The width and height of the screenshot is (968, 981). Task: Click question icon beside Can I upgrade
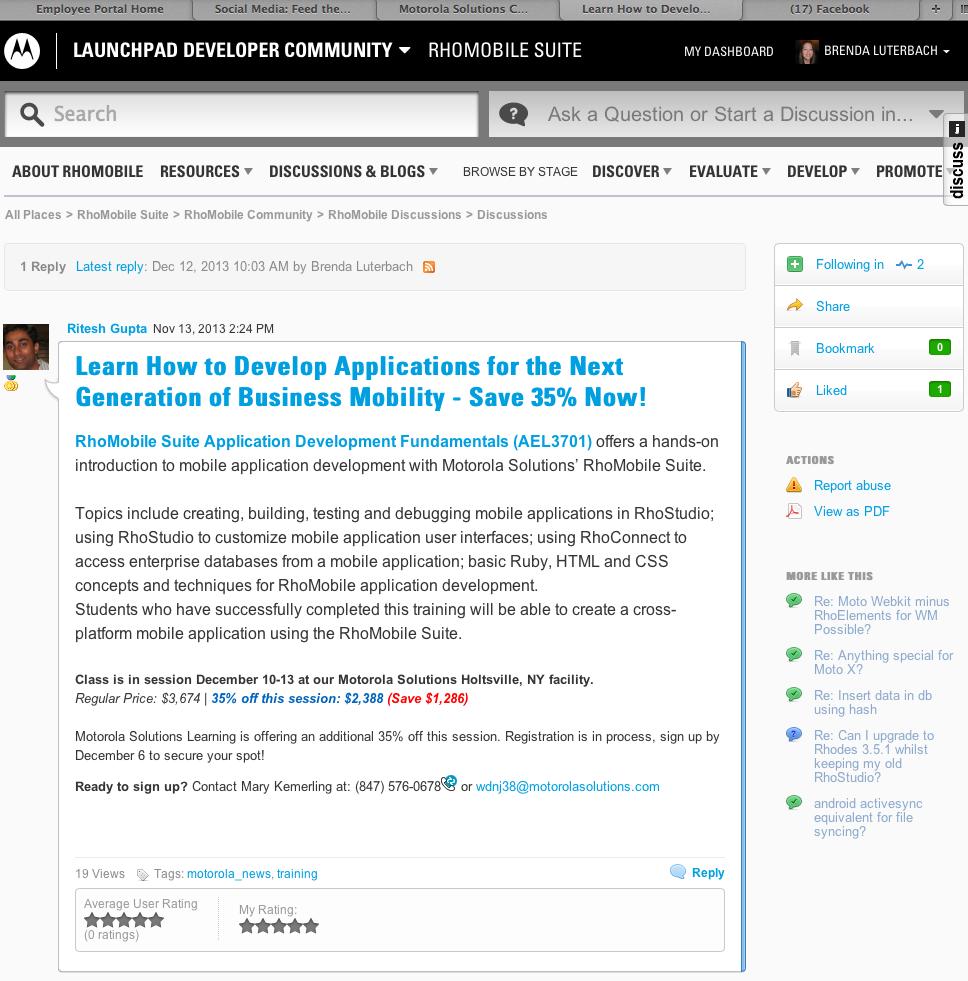[793, 734]
